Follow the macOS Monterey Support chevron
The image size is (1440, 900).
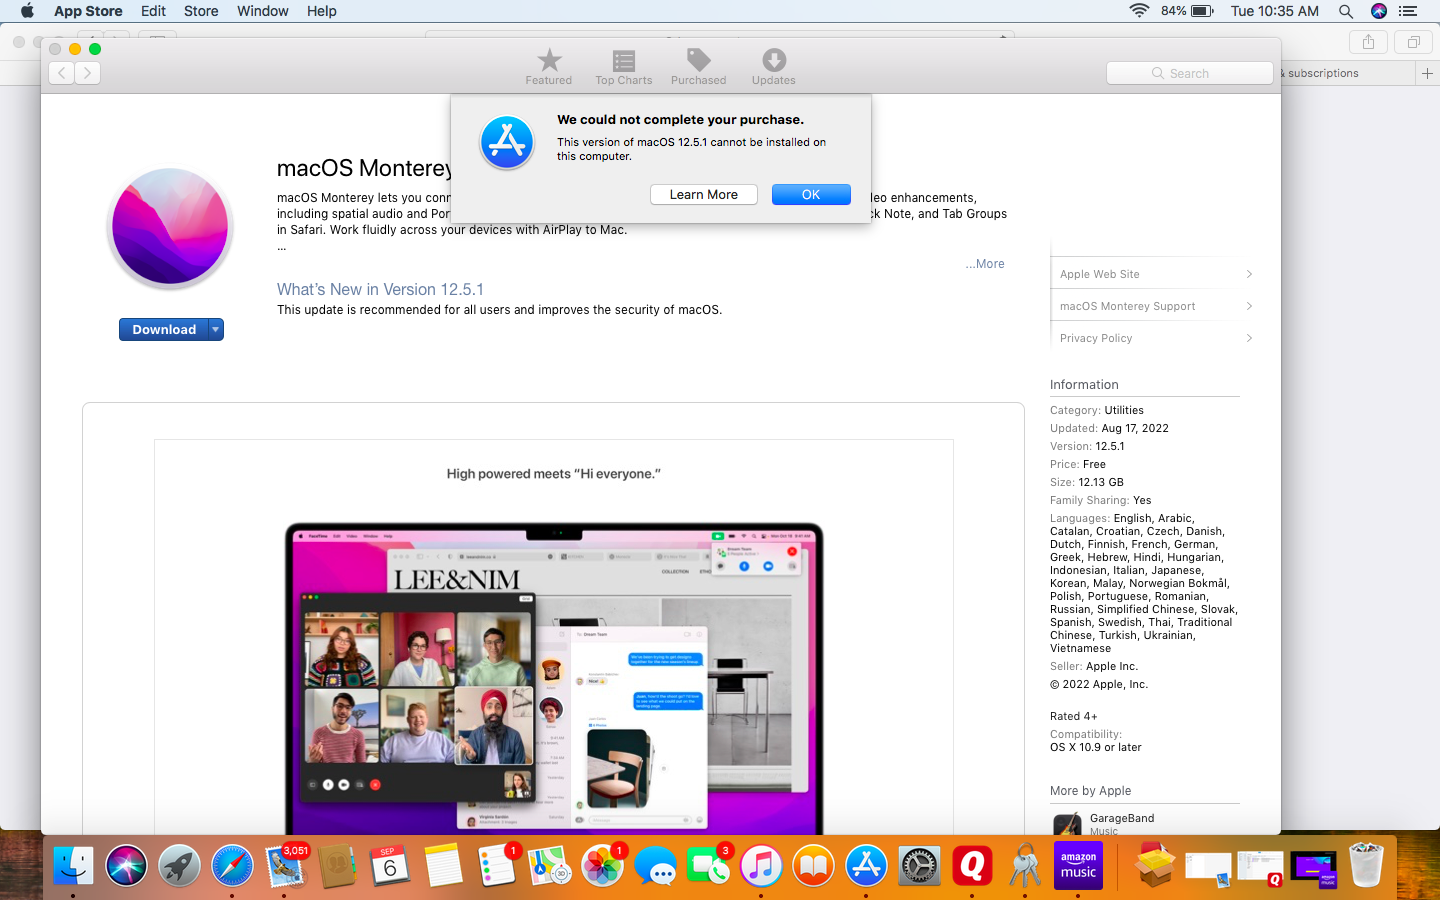pyautogui.click(x=1249, y=305)
